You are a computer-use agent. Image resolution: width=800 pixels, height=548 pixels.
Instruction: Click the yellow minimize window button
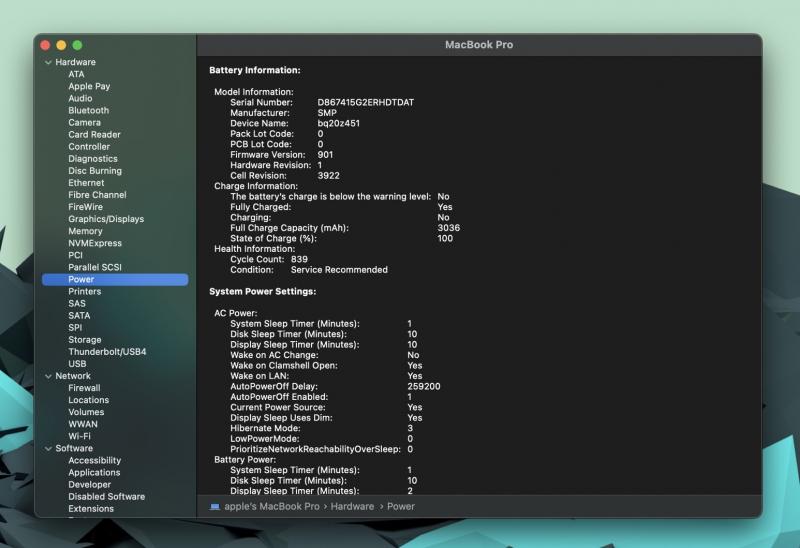(61, 45)
